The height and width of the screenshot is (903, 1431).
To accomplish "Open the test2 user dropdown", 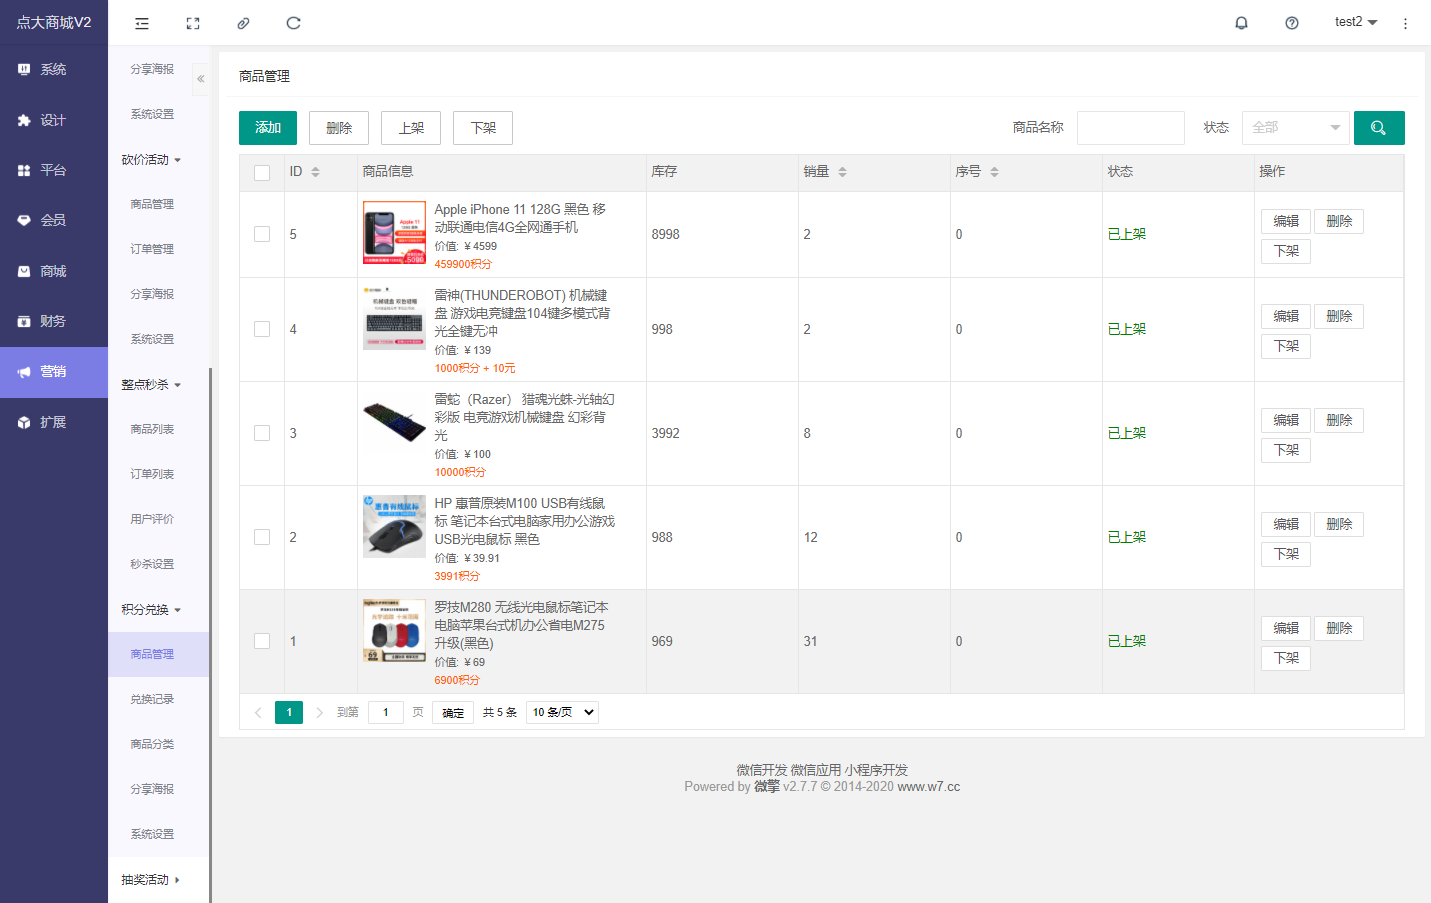I will point(1356,22).
